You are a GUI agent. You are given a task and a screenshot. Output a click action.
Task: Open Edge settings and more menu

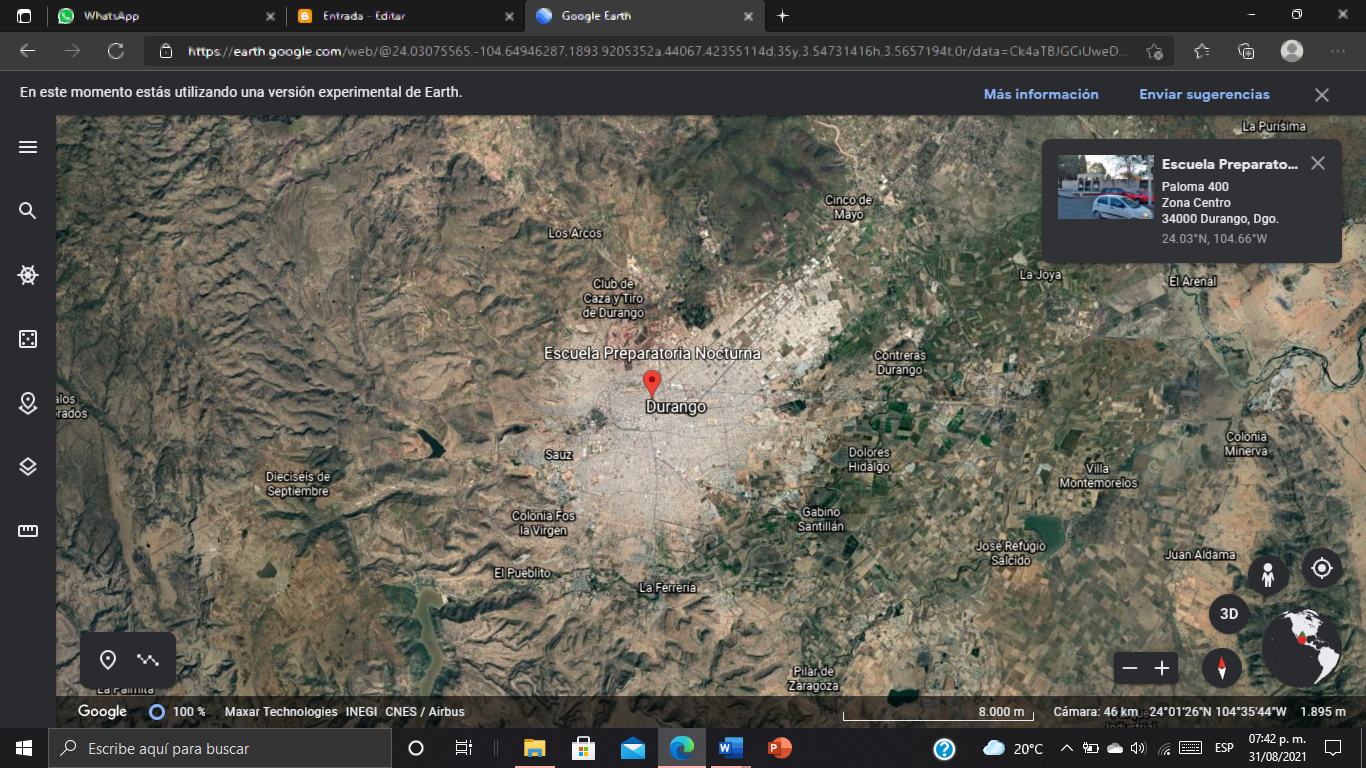(1338, 51)
